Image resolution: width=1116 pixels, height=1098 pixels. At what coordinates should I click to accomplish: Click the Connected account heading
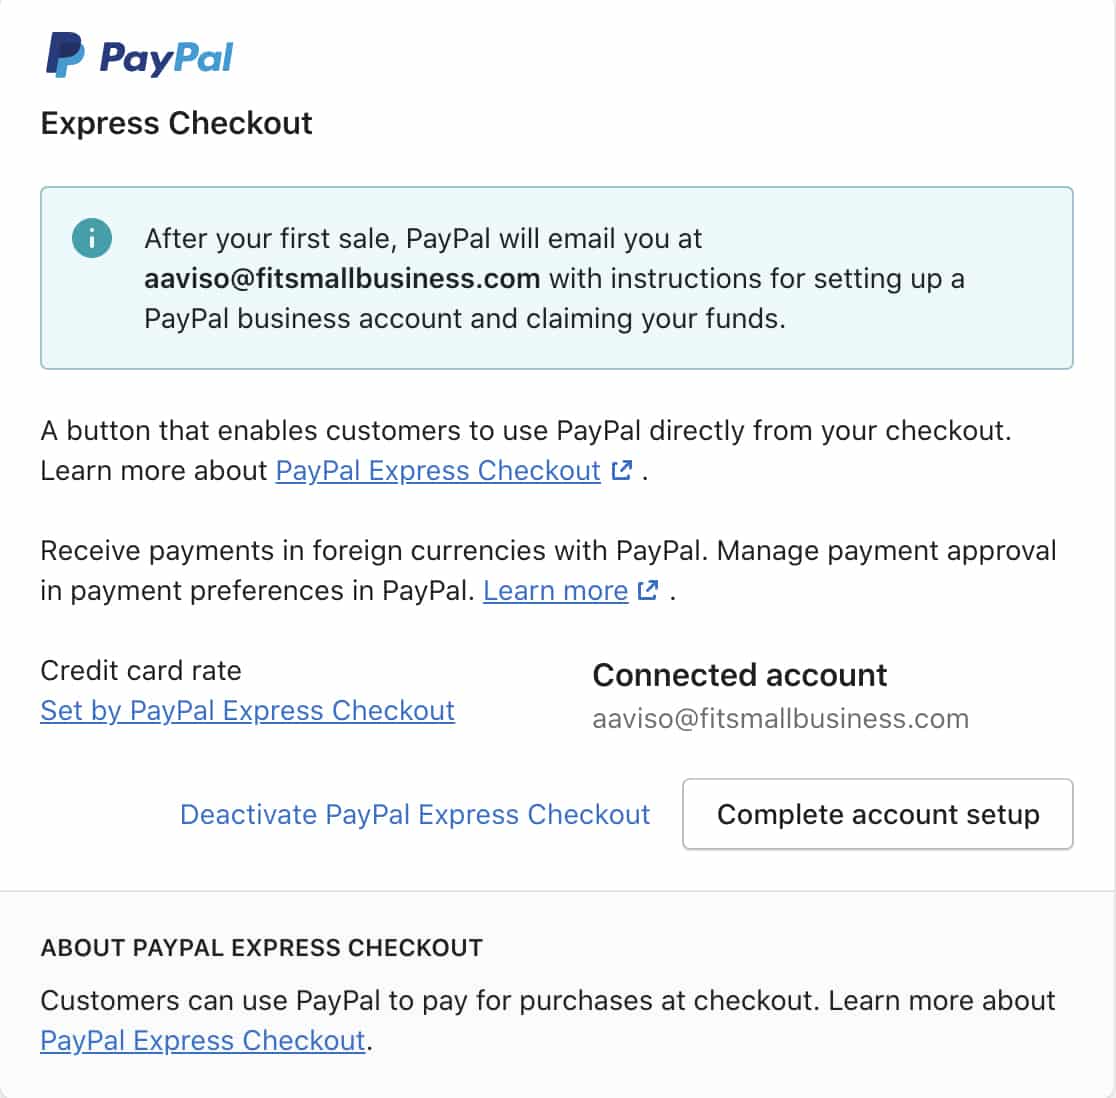click(x=739, y=675)
